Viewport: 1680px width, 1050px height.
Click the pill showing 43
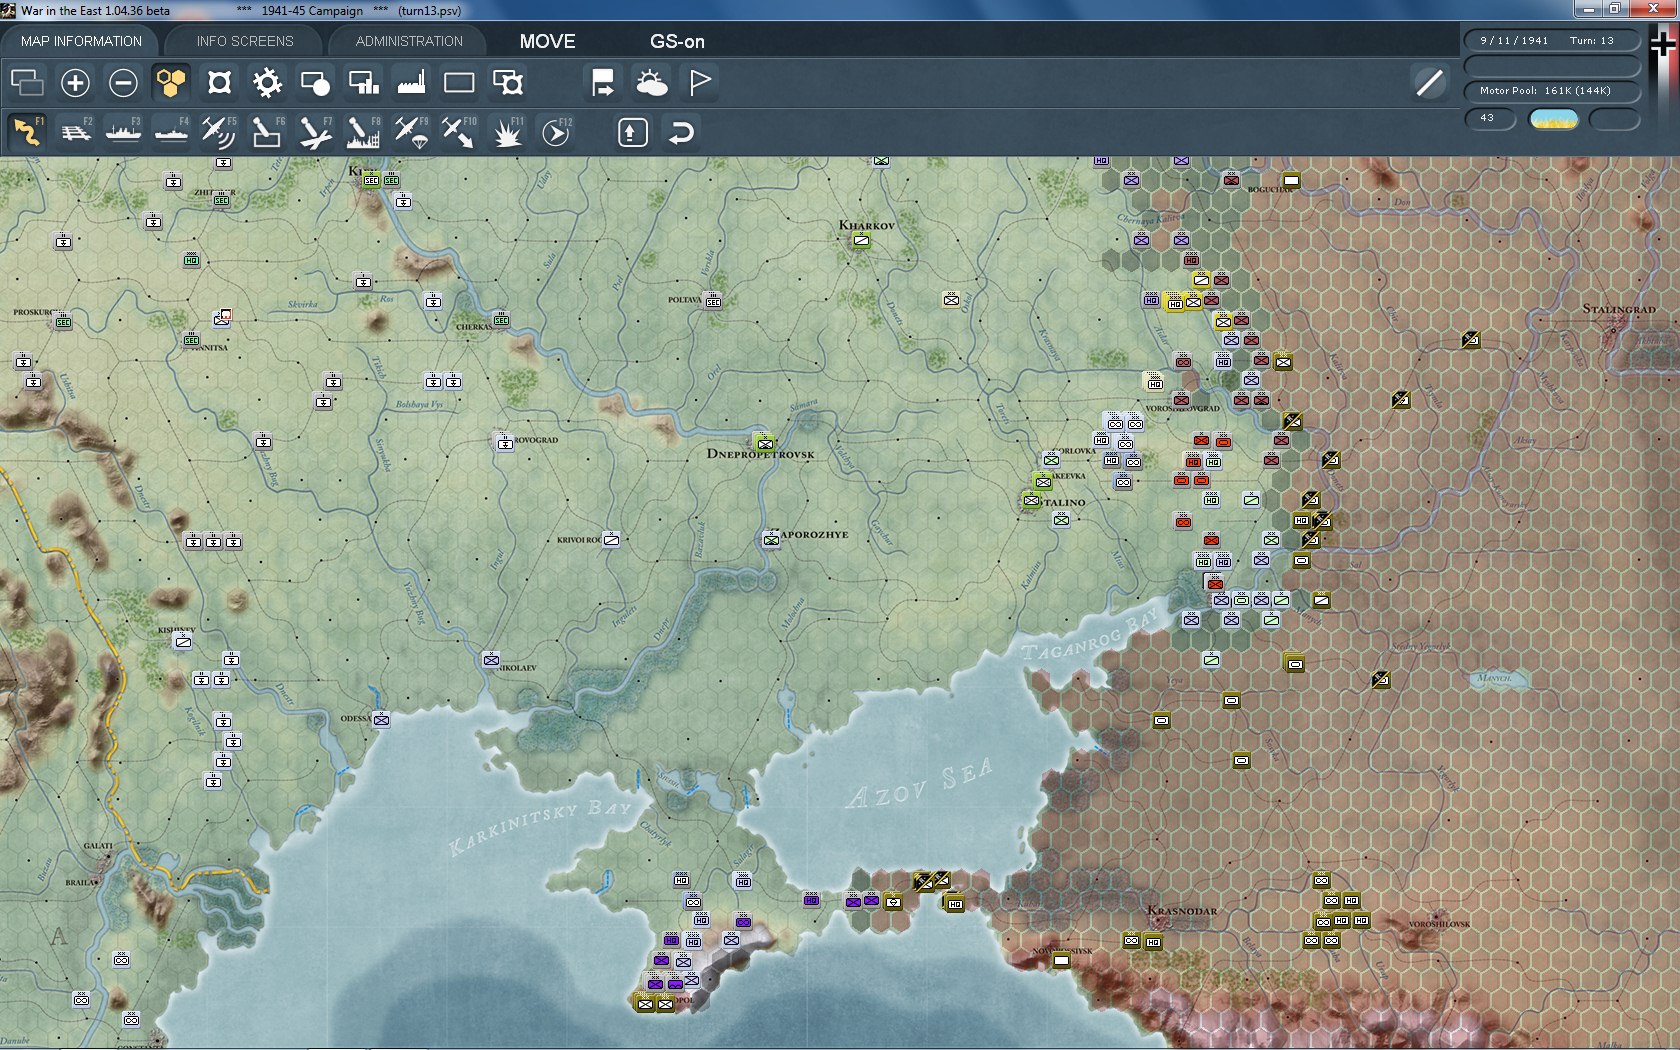pos(1490,118)
